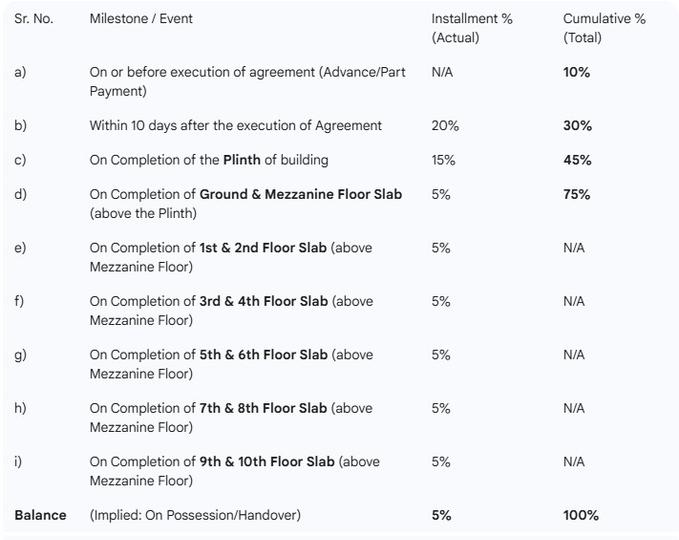Click the bold 30% cumulative value
This screenshot has width=679, height=540.
pyautogui.click(x=577, y=126)
